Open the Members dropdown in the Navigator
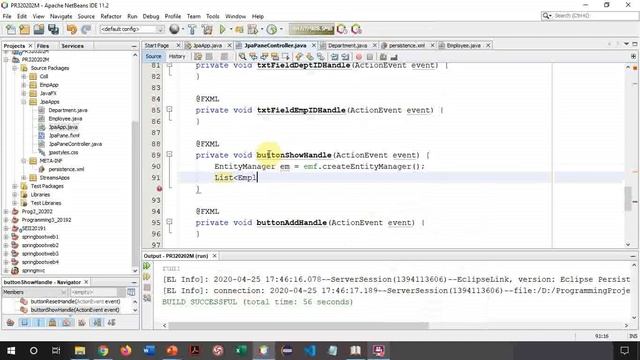Viewport: 640px width, 360px height. [x=34, y=292]
